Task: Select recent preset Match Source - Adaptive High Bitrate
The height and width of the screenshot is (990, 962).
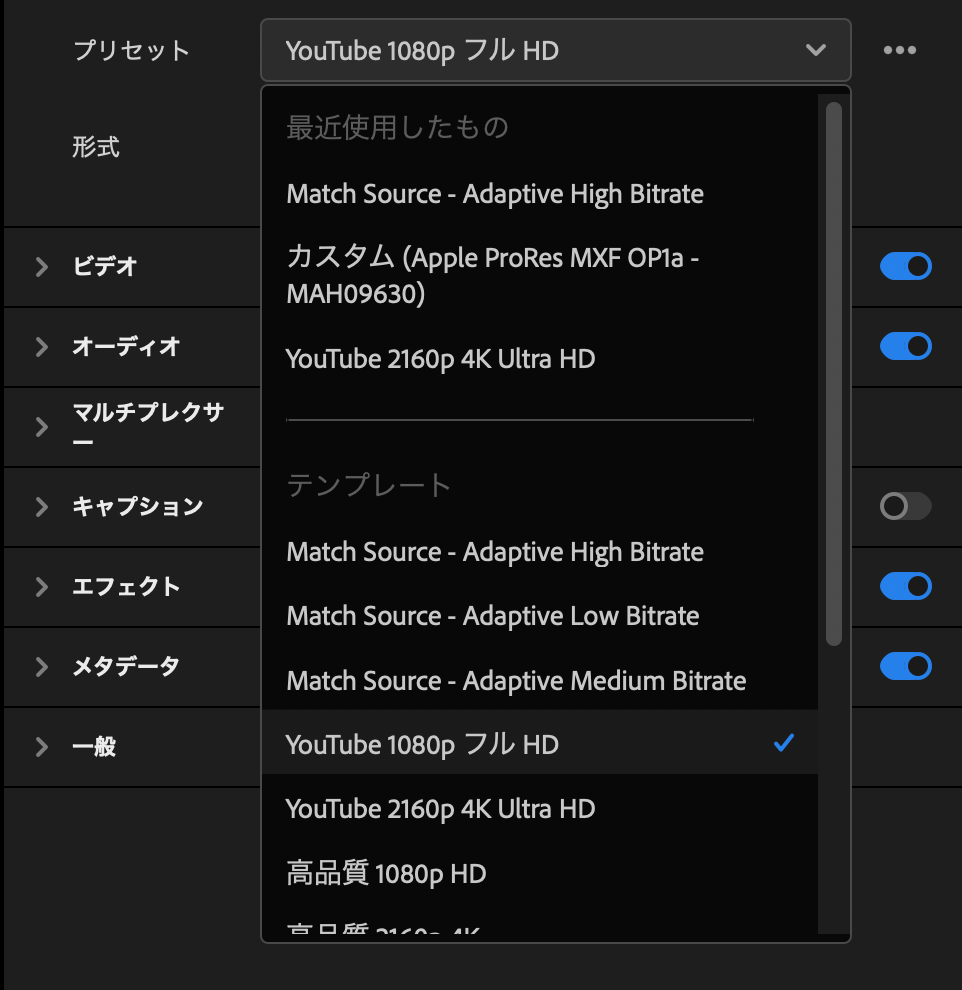Action: pos(540,194)
